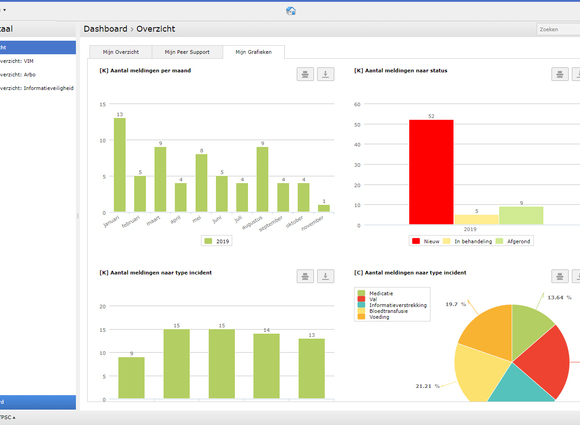Click the 13.64 % pie label
The width and height of the screenshot is (580, 425).
(x=559, y=297)
